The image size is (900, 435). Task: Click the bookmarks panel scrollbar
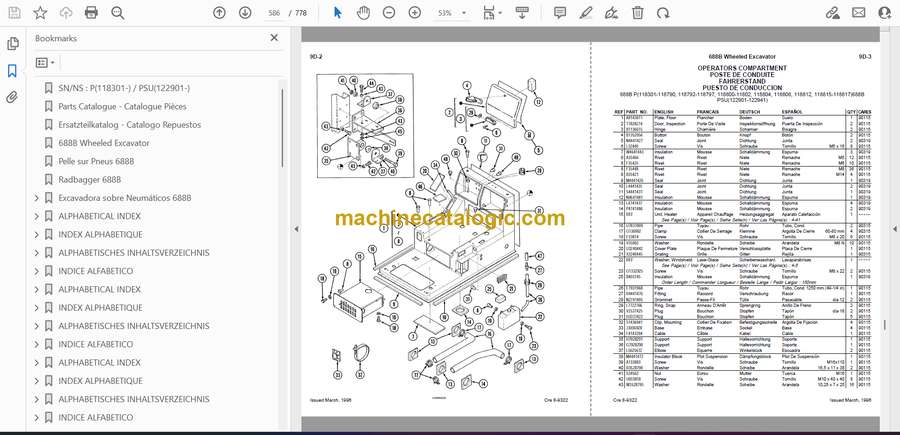point(282,127)
